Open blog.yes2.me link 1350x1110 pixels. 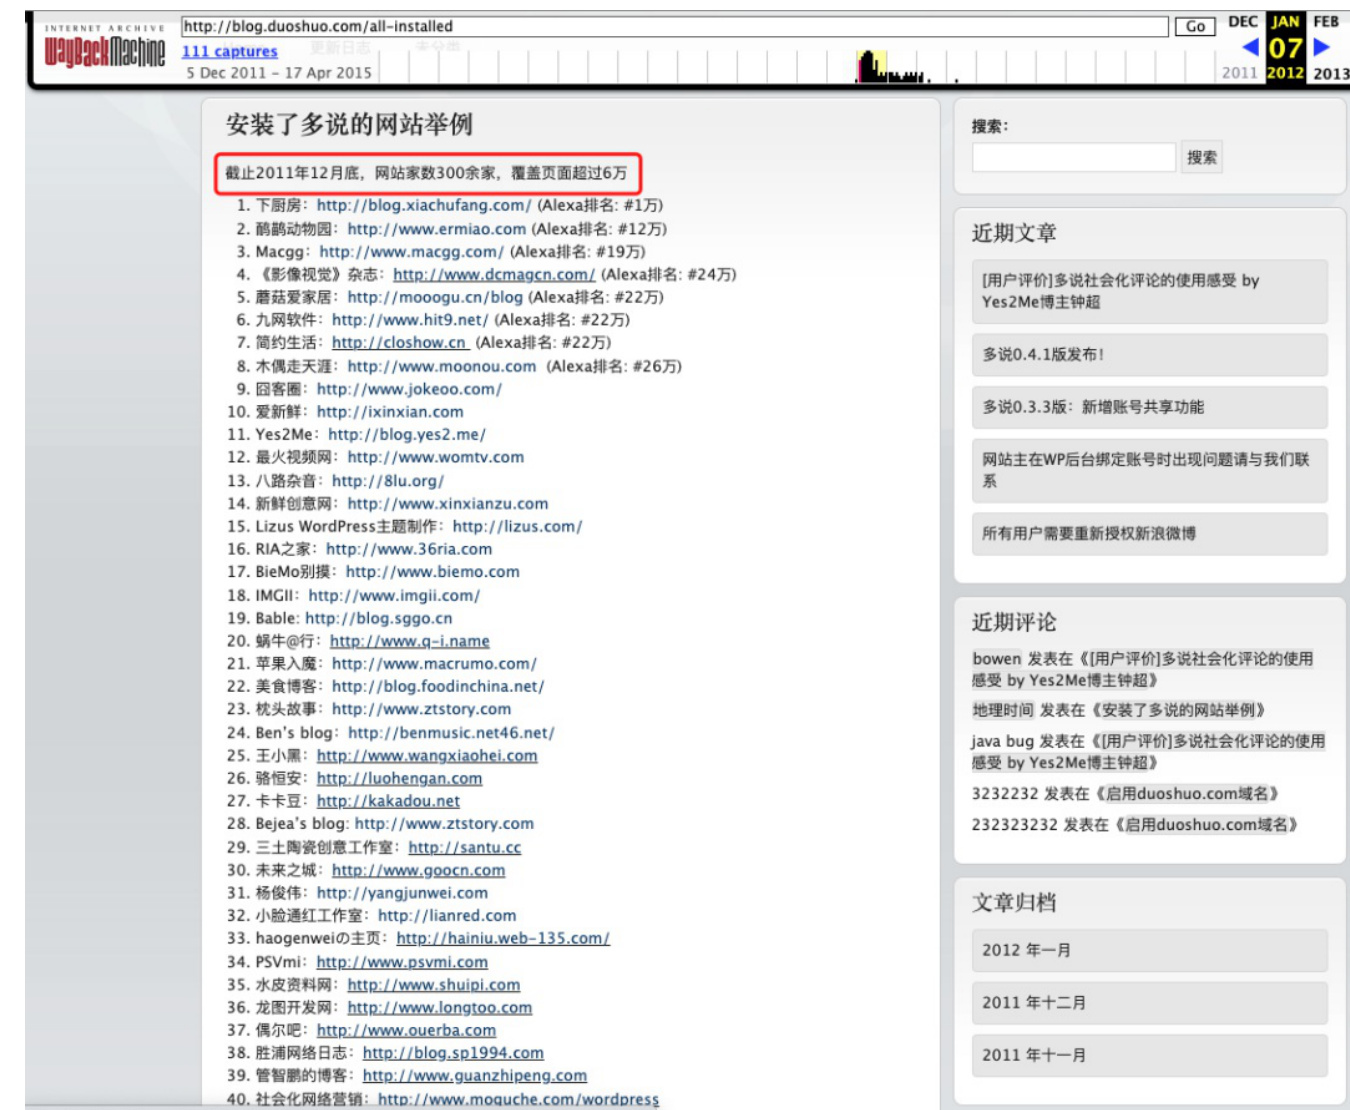tap(407, 434)
